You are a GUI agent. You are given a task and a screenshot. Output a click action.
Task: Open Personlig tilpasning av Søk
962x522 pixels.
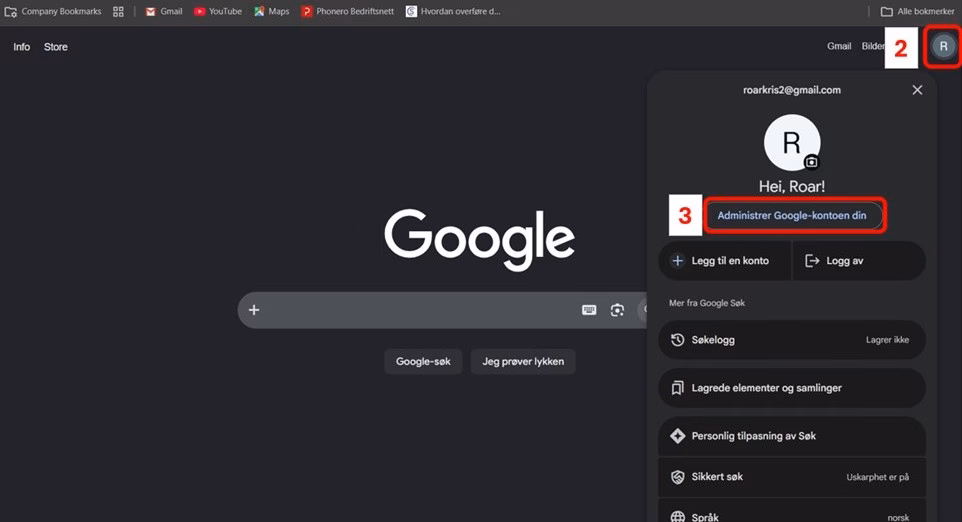(x=792, y=436)
